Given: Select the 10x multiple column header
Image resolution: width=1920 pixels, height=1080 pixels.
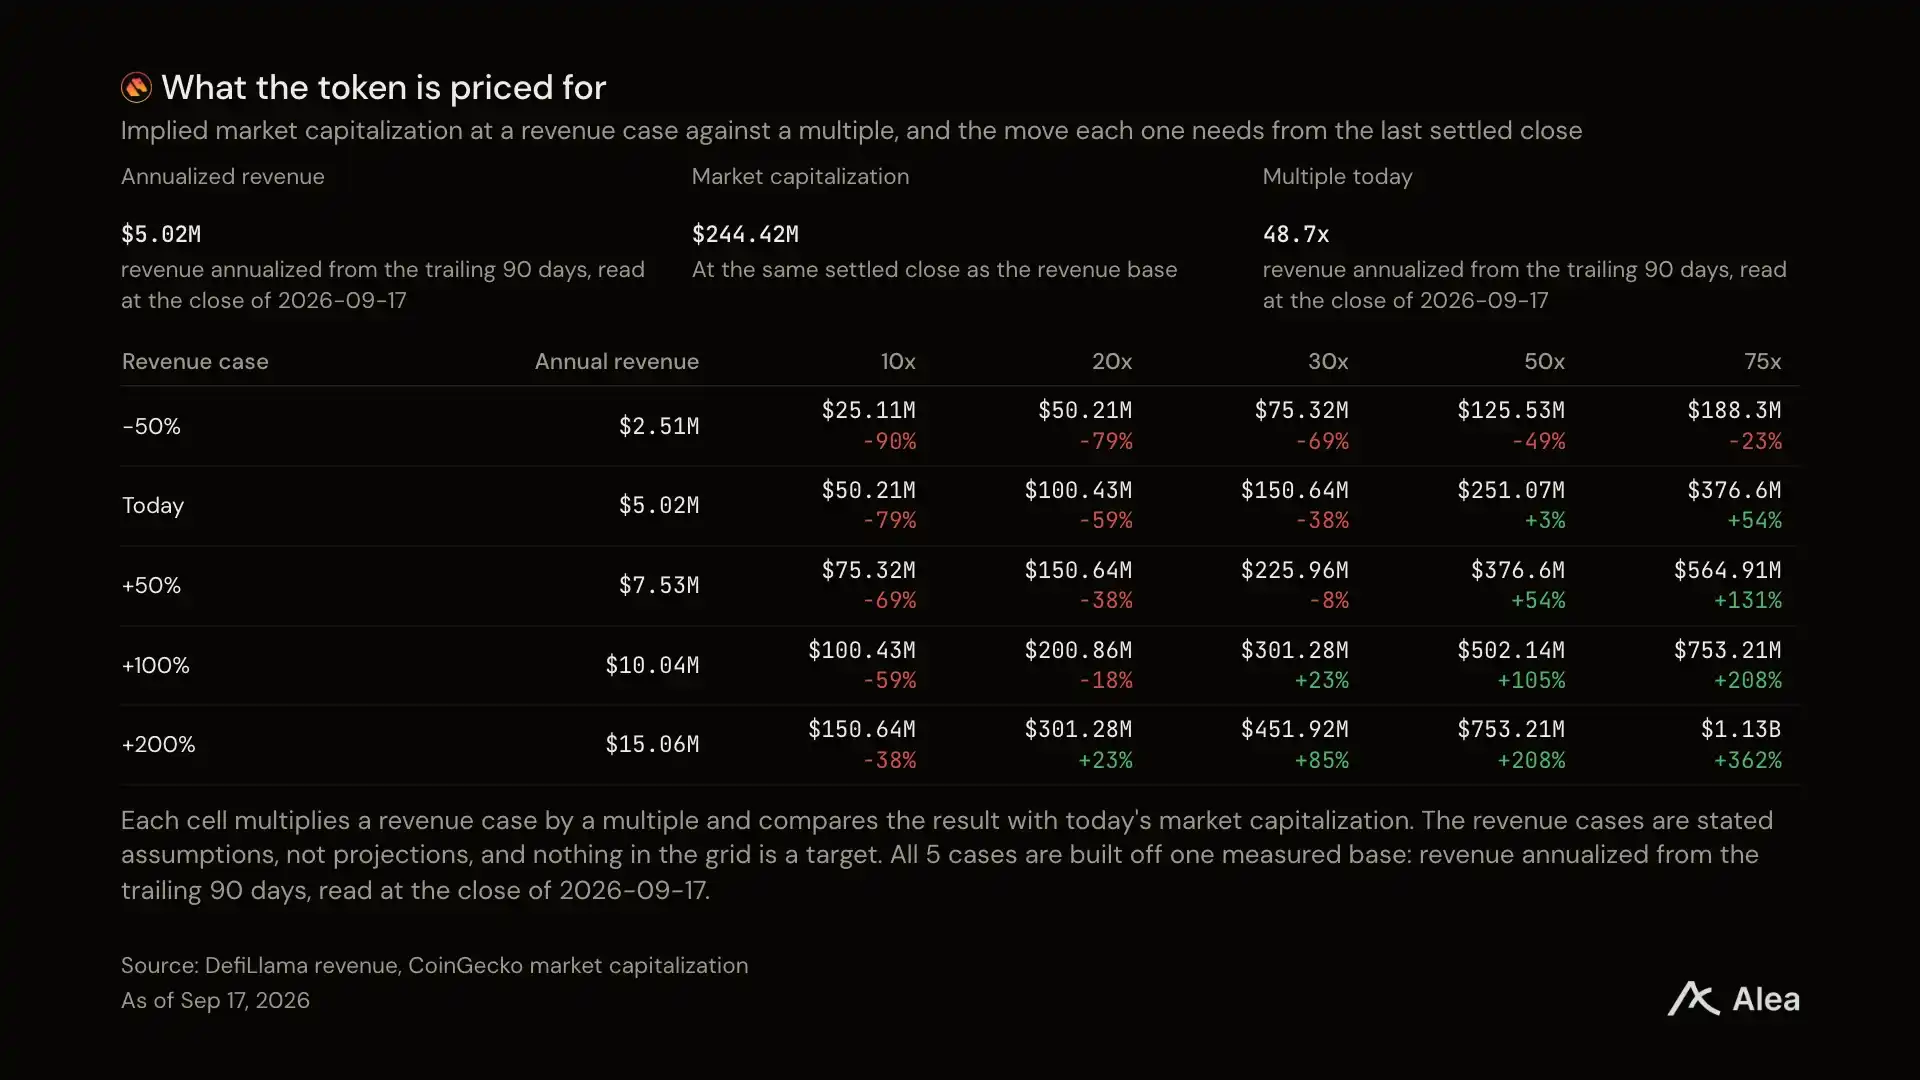Looking at the screenshot, I should [897, 361].
